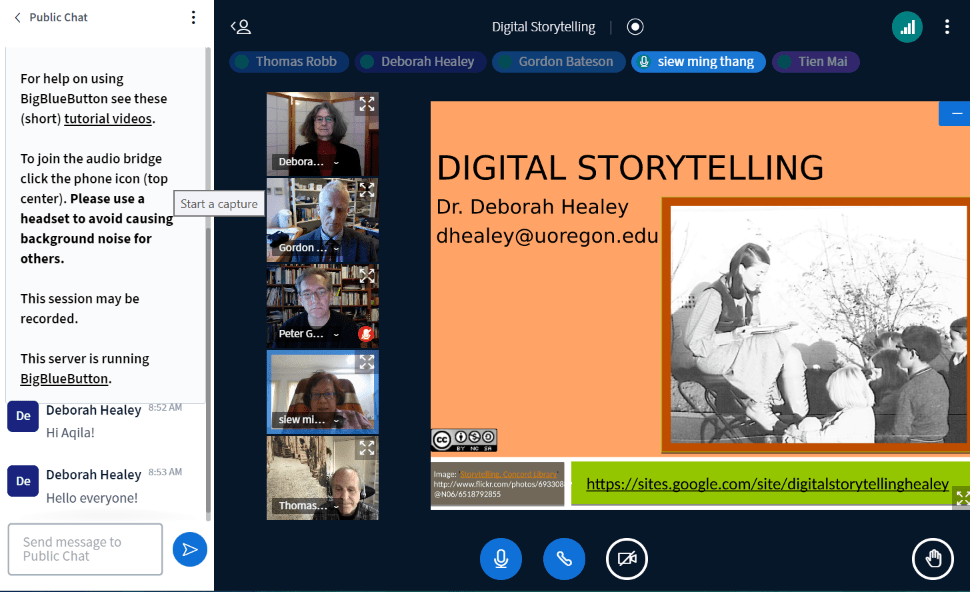Click fullscreen icon on Thomas's webcam
Viewport: 970px width, 592px height.
(367, 448)
